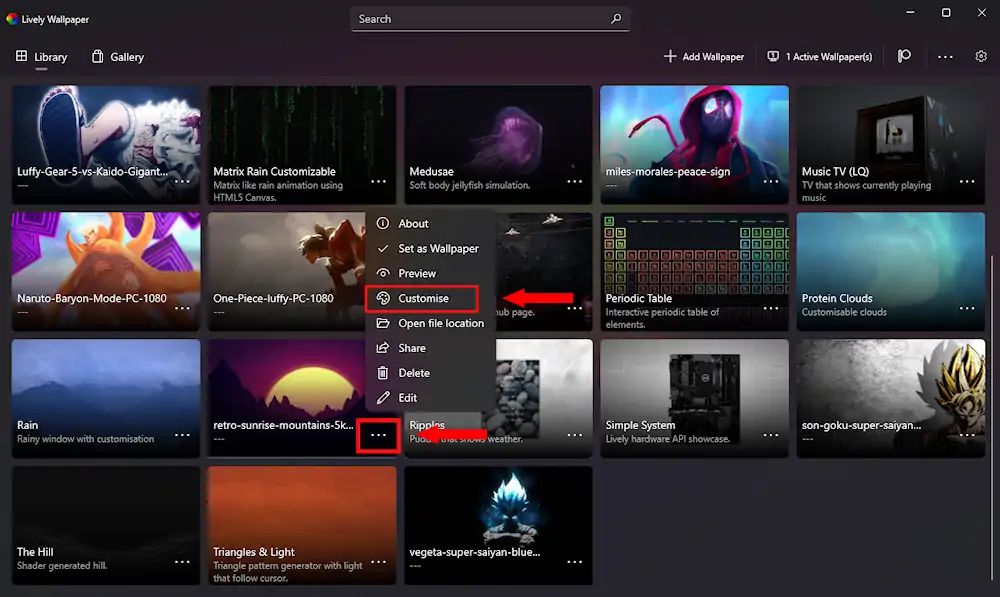Open options dots for Protein Clouds

[x=967, y=308]
